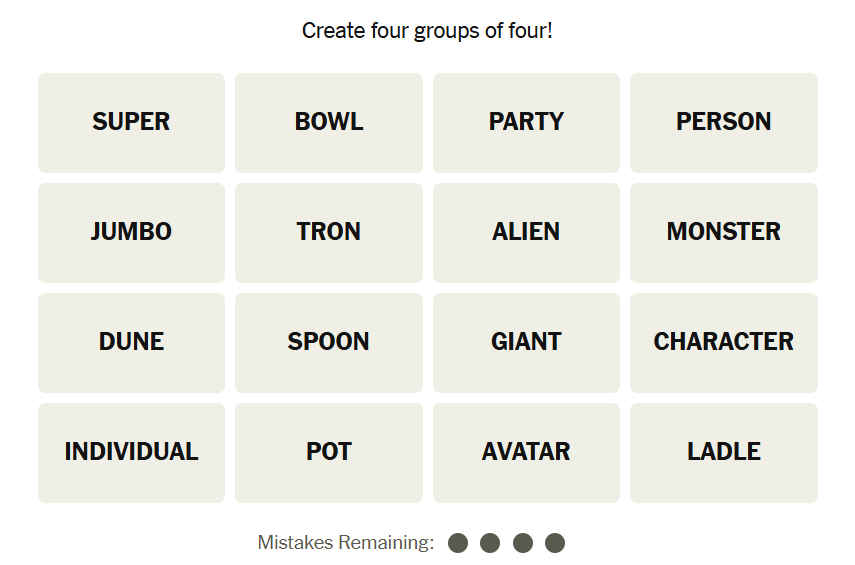Pick the INDIVIDUAL word tile

pyautogui.click(x=131, y=452)
